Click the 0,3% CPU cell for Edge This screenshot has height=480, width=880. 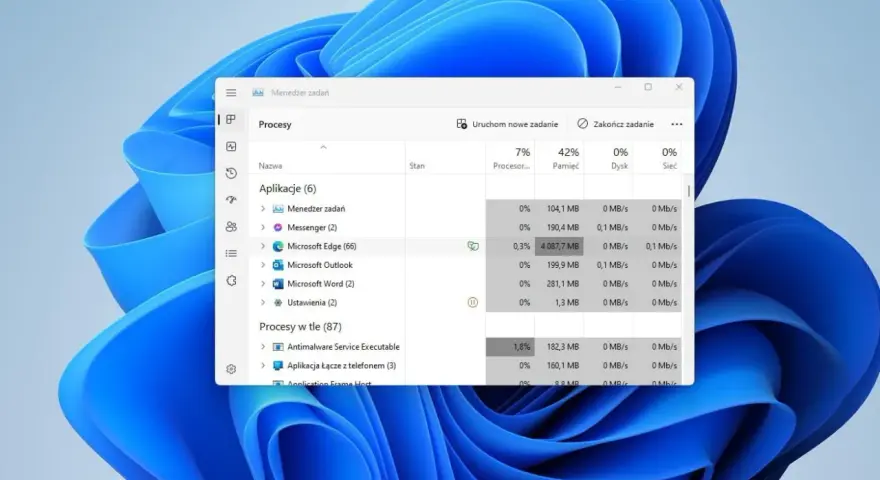coord(511,246)
